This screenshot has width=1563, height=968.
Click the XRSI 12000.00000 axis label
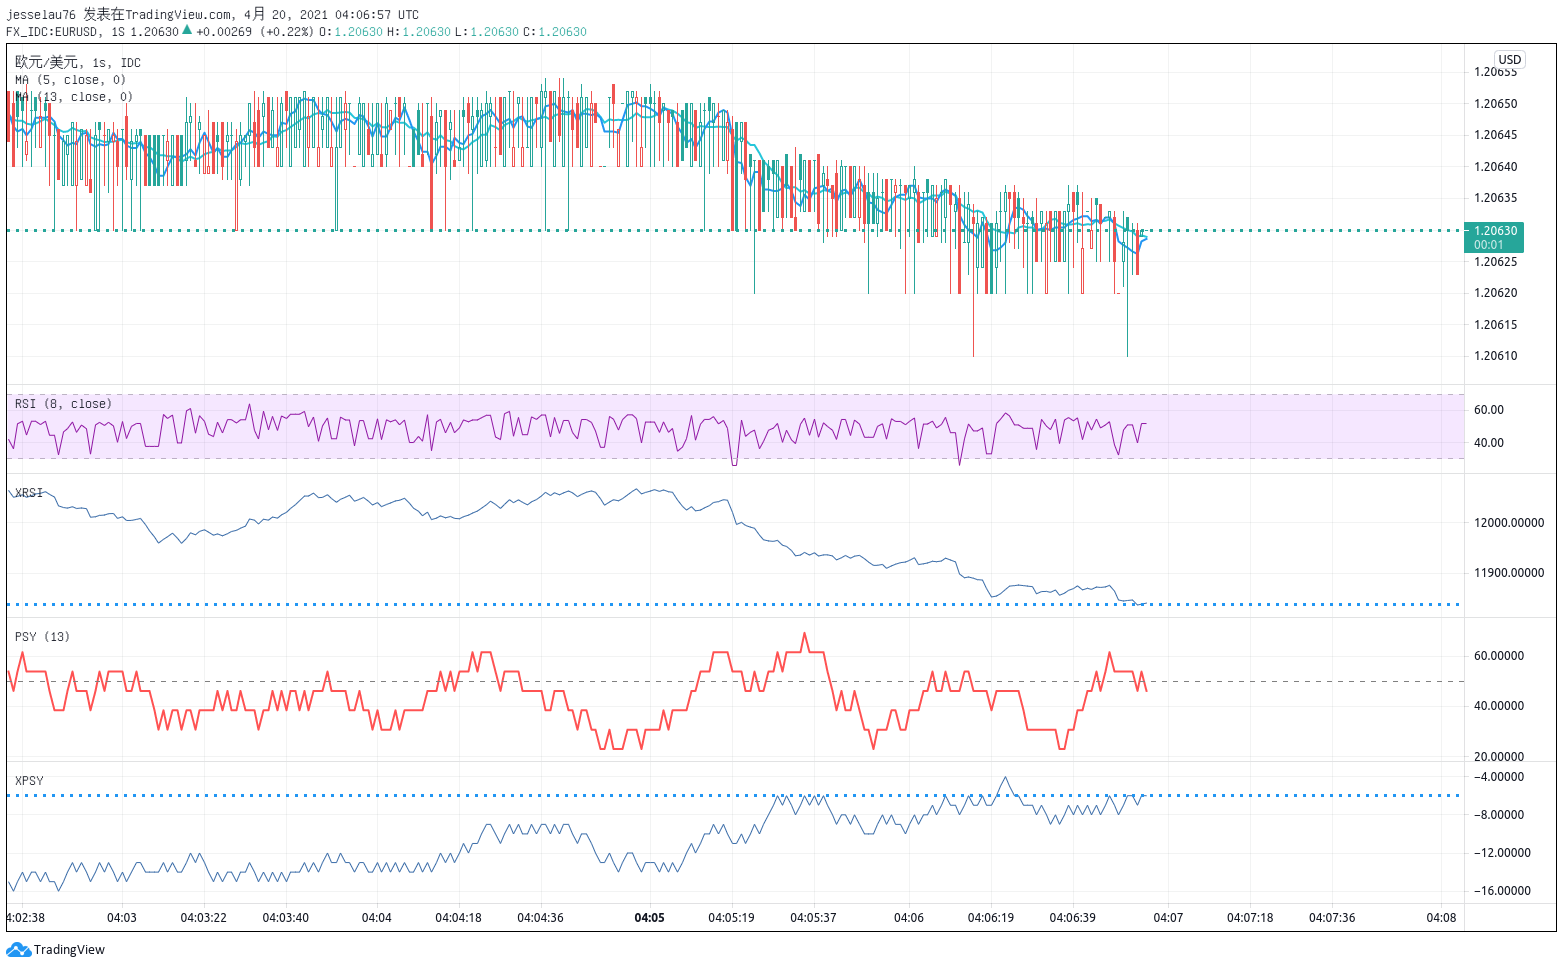1508,523
